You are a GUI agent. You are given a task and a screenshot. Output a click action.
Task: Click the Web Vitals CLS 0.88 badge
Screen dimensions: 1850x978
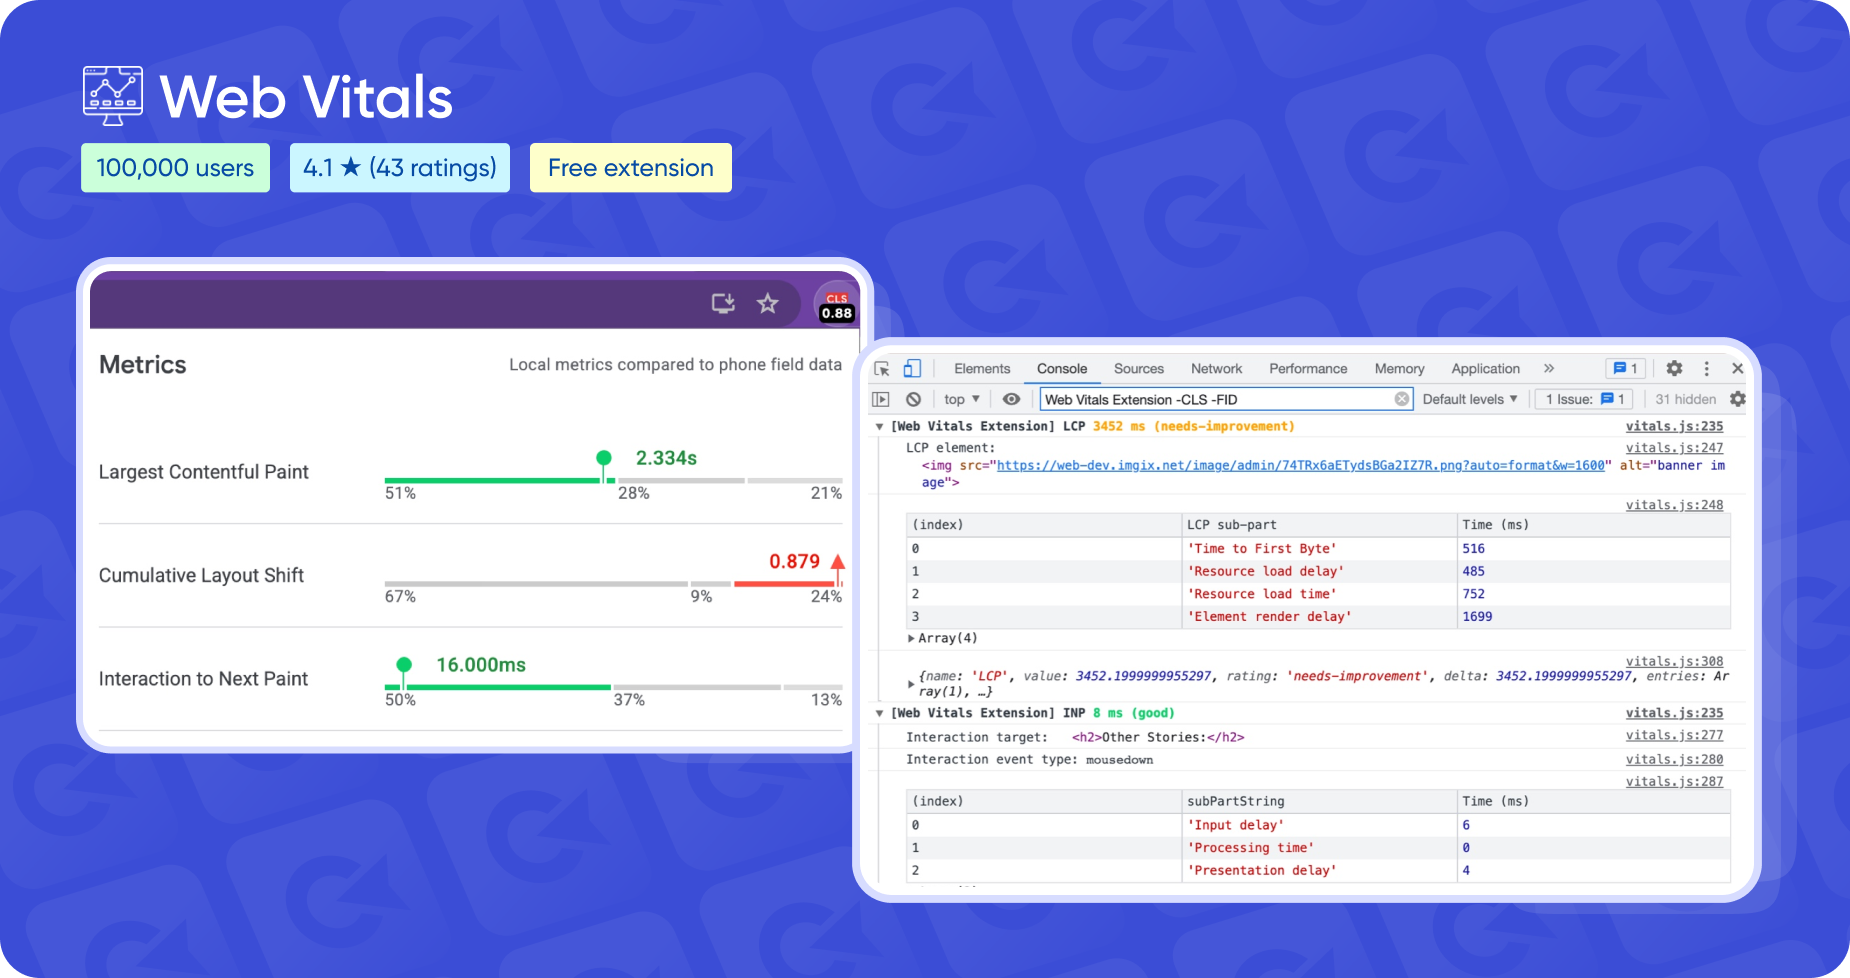click(836, 306)
